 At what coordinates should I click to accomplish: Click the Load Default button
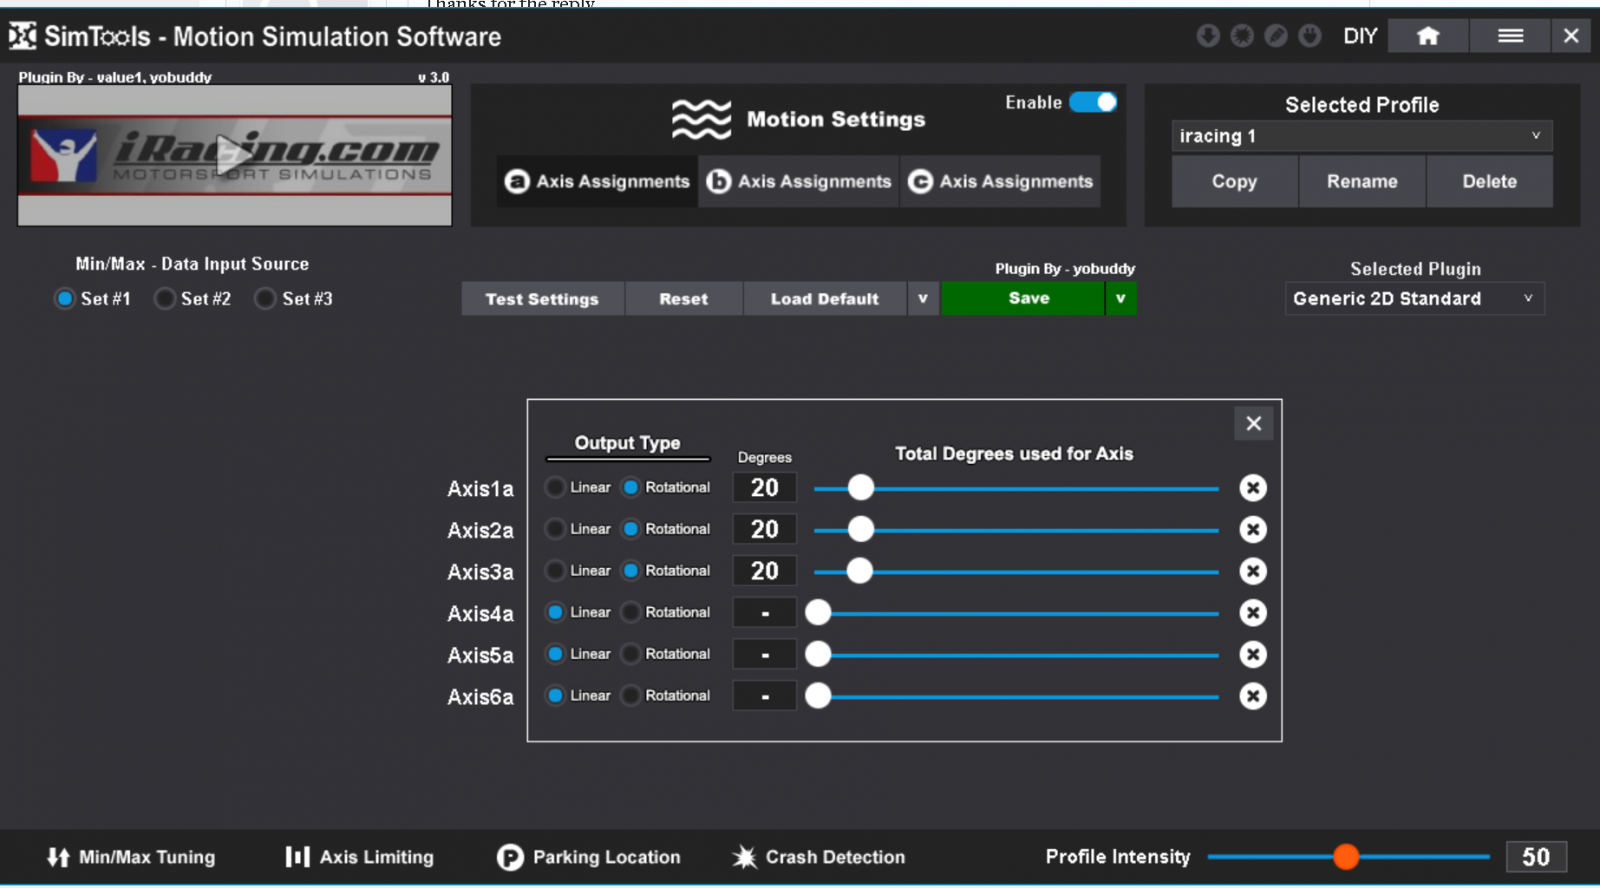(825, 298)
